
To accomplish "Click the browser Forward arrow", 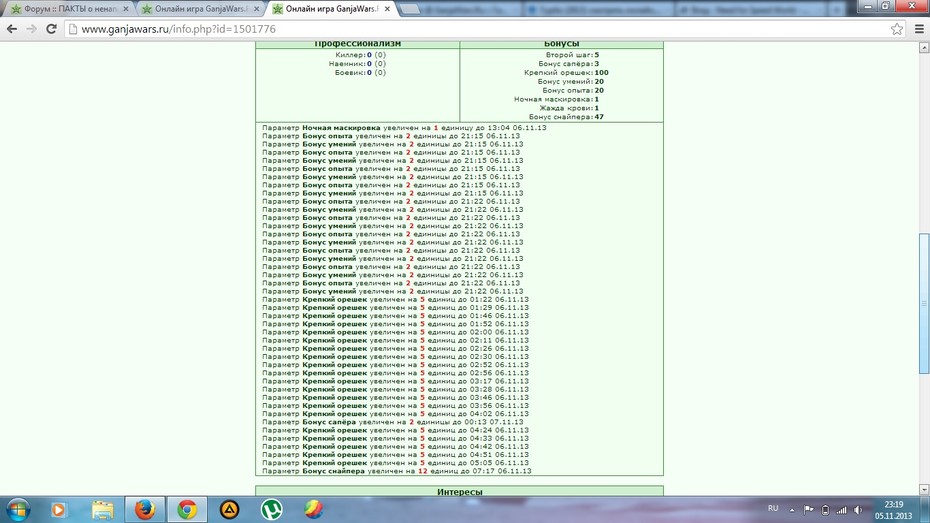I will [x=31, y=28].
